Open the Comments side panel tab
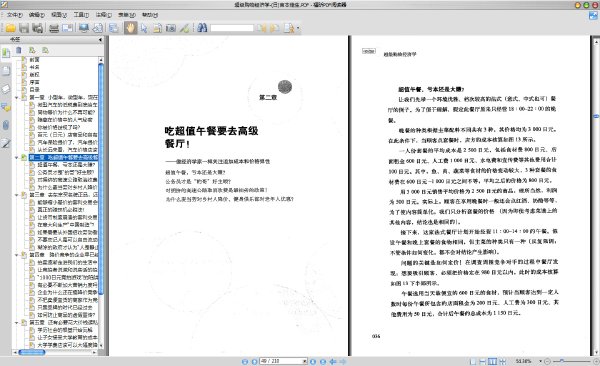The height and width of the screenshot is (366, 600). [6, 107]
